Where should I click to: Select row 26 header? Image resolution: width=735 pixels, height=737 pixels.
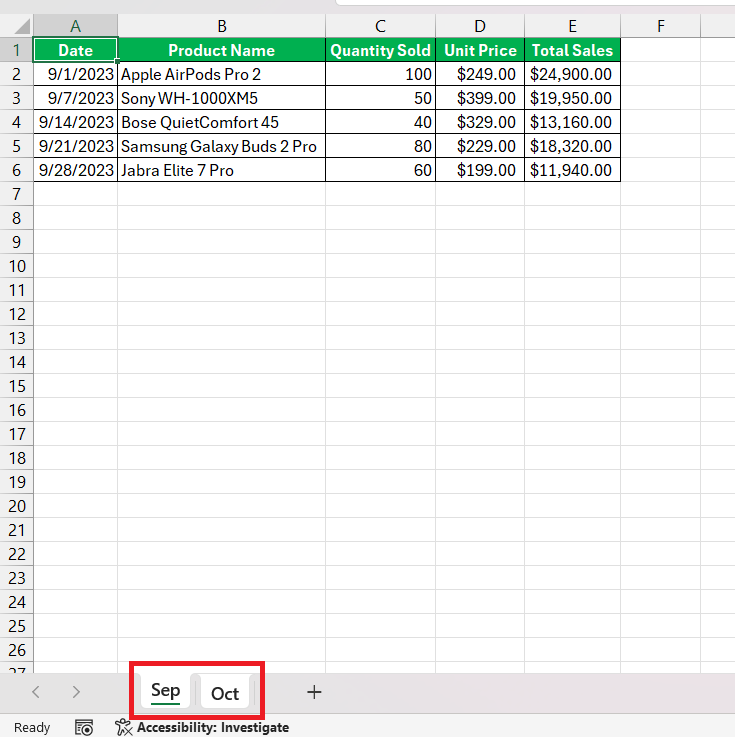pos(16,650)
